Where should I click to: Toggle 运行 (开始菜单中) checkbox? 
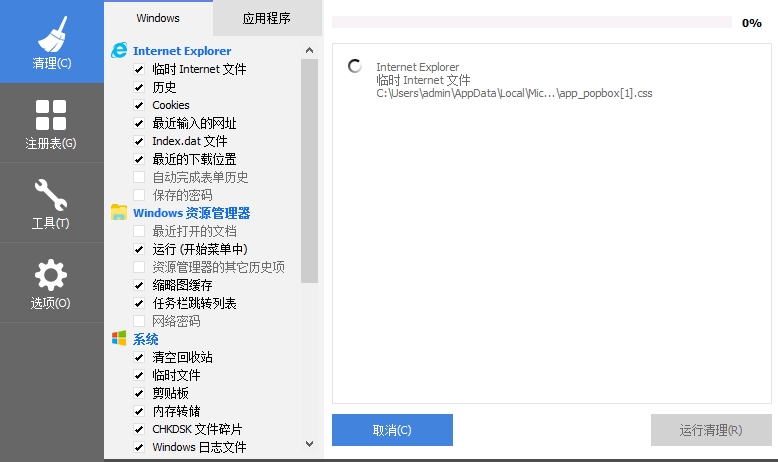pos(139,249)
